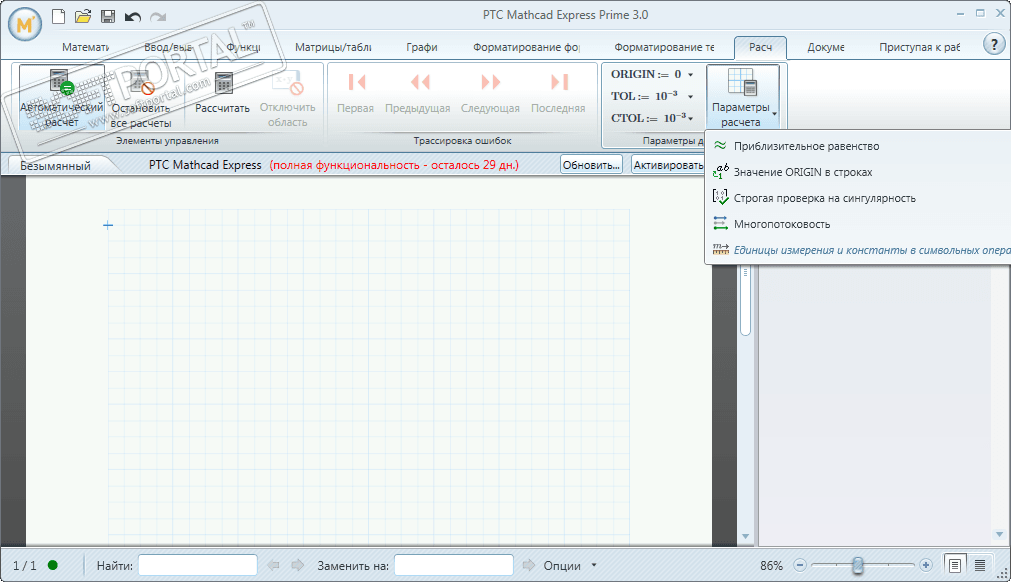Click the trial days remaining red text

tap(394, 165)
